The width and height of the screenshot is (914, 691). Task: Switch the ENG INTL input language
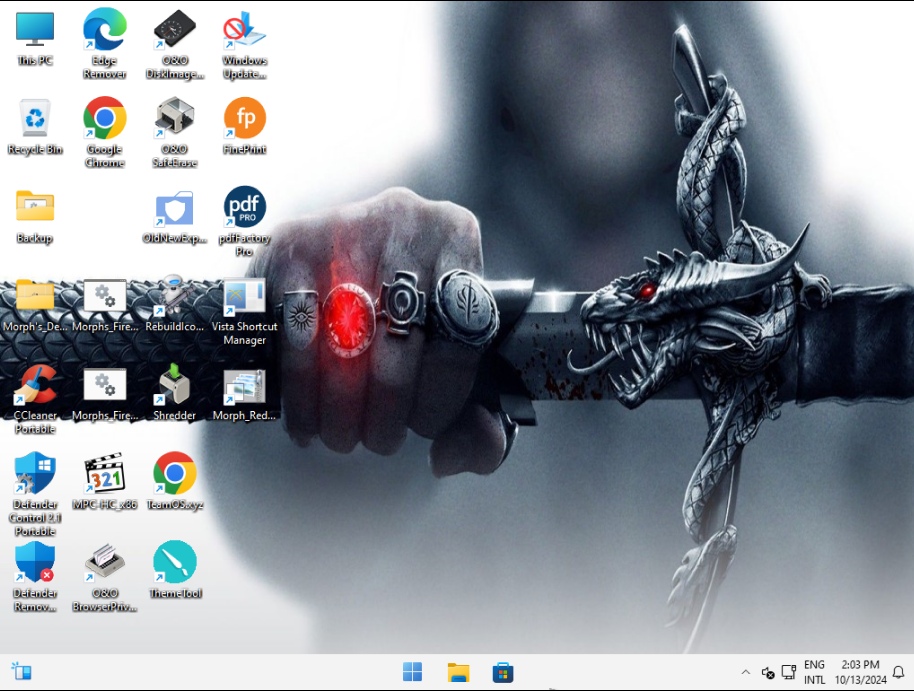tap(815, 672)
